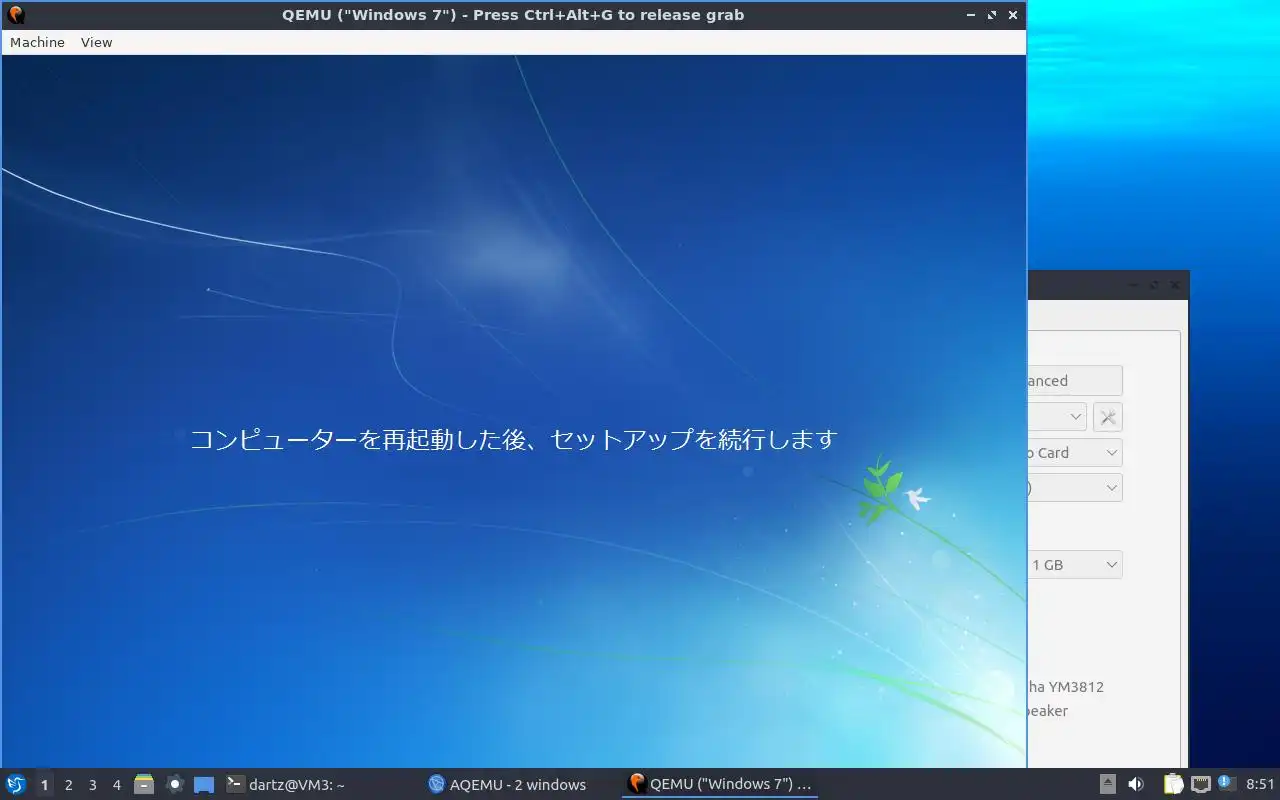Image resolution: width=1280 pixels, height=800 pixels.
Task: Open the update notifier tray icon
Action: pos(1226,784)
